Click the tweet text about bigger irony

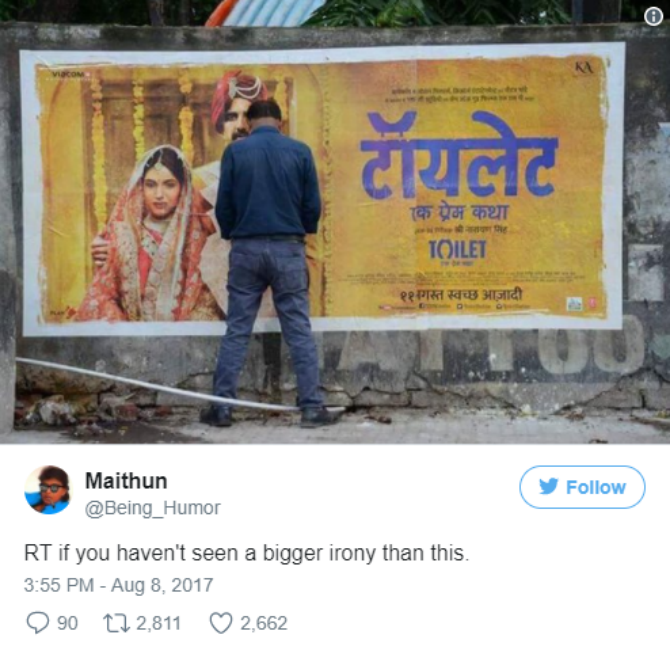tap(247, 553)
